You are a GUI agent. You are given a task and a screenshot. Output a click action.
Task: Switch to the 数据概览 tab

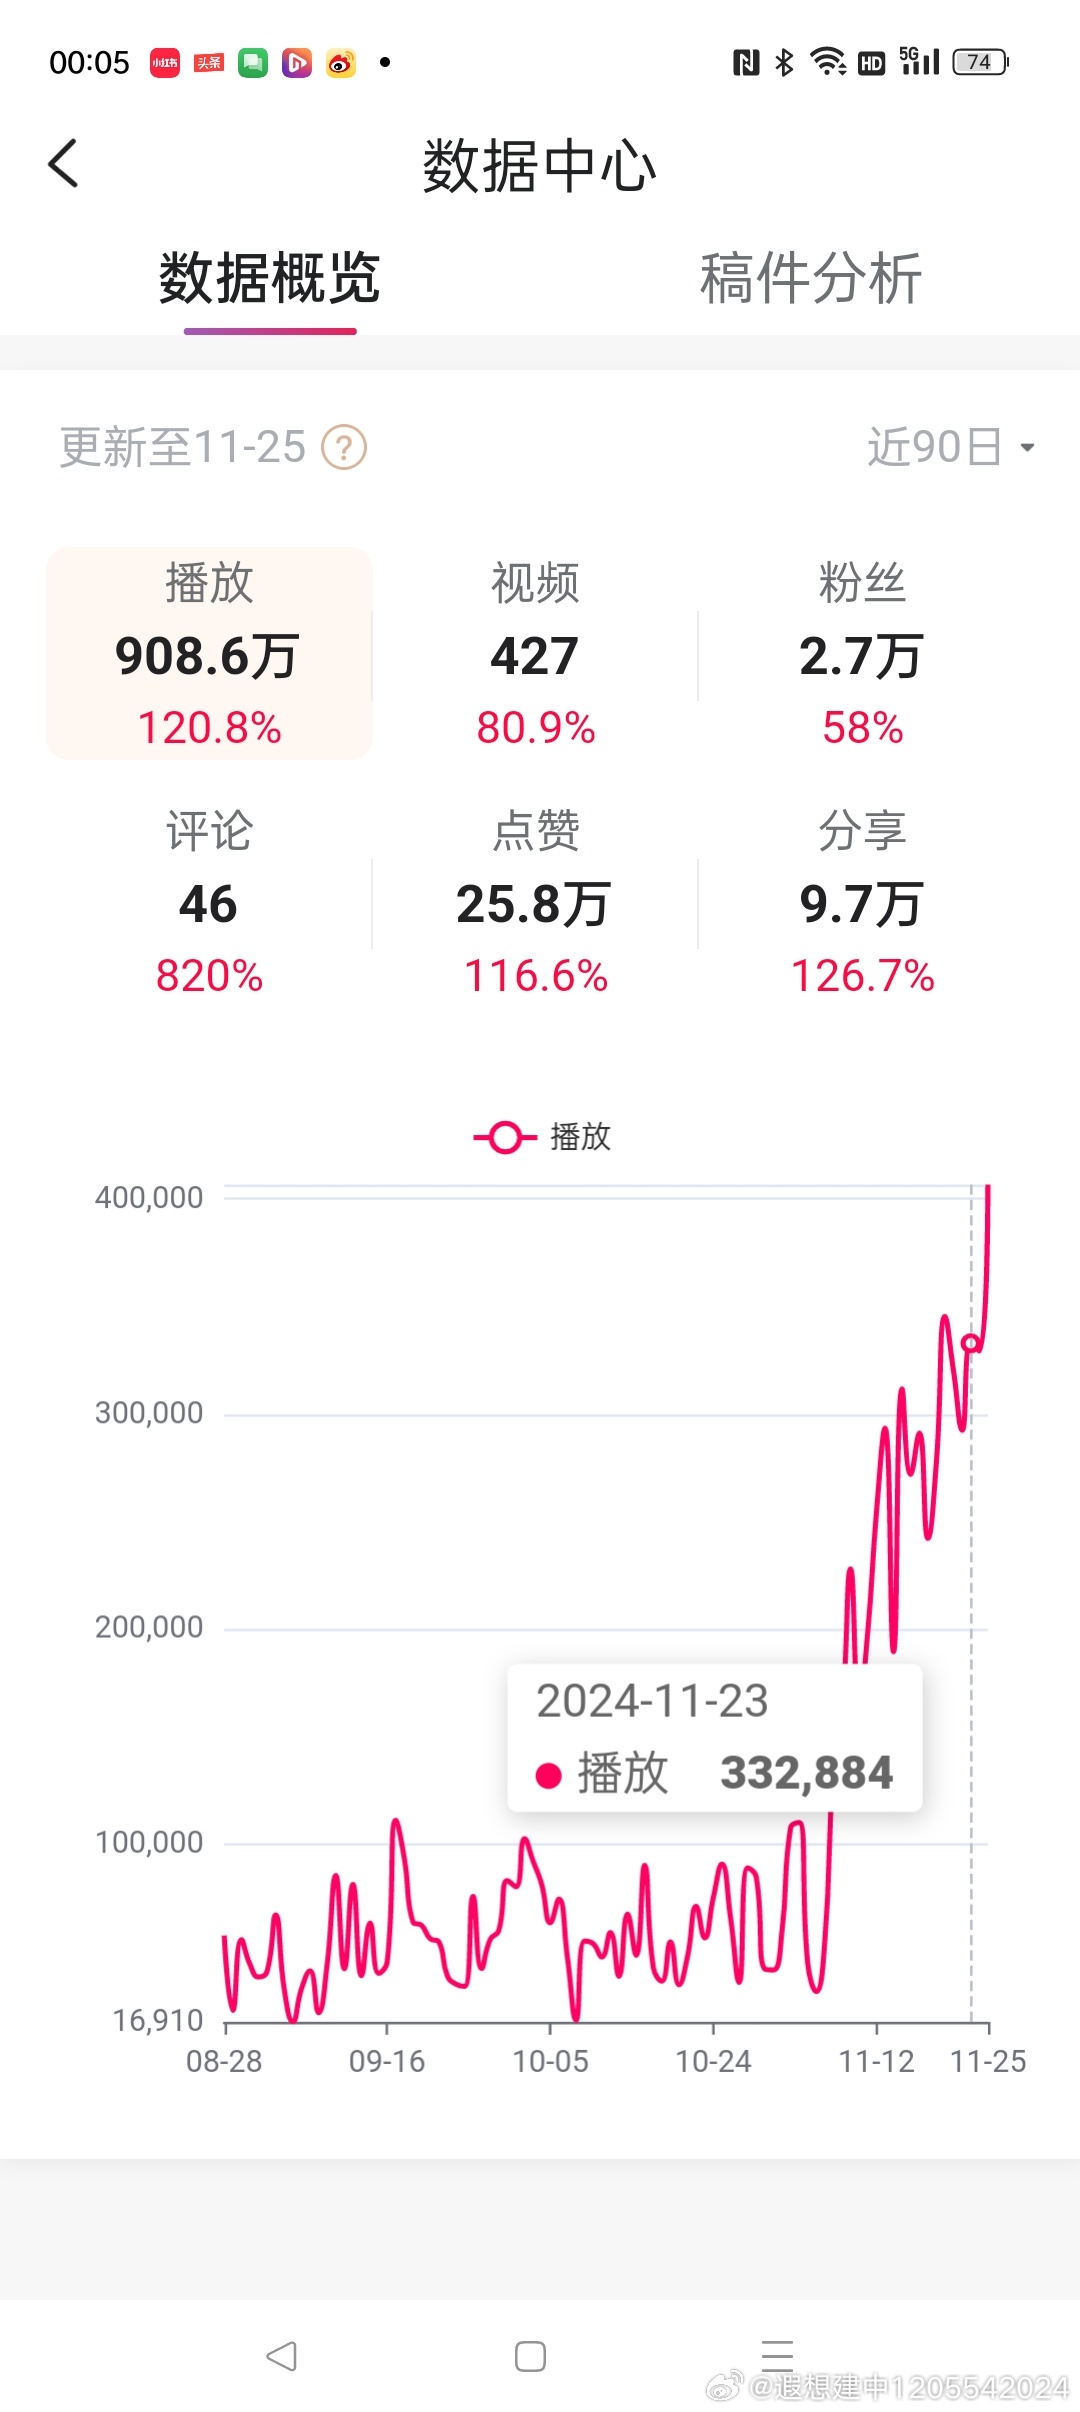[270, 278]
